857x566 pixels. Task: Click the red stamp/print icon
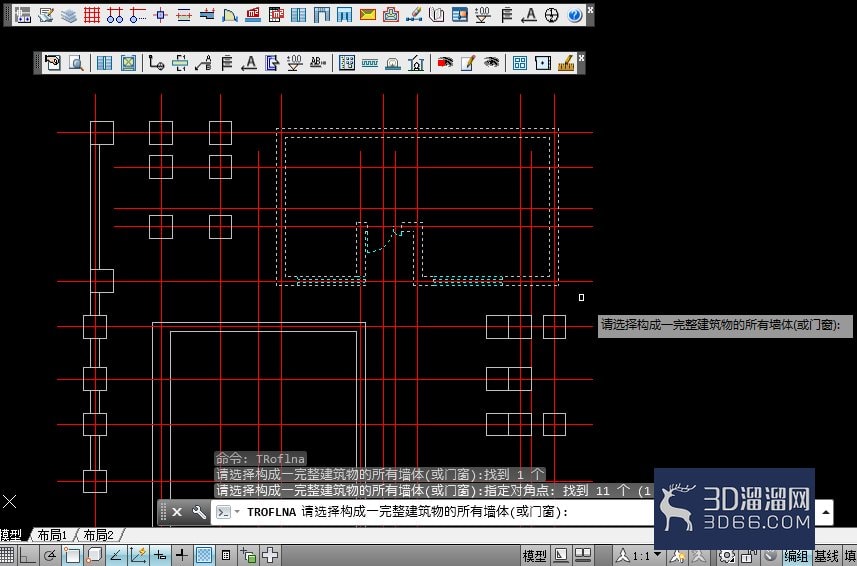point(391,15)
